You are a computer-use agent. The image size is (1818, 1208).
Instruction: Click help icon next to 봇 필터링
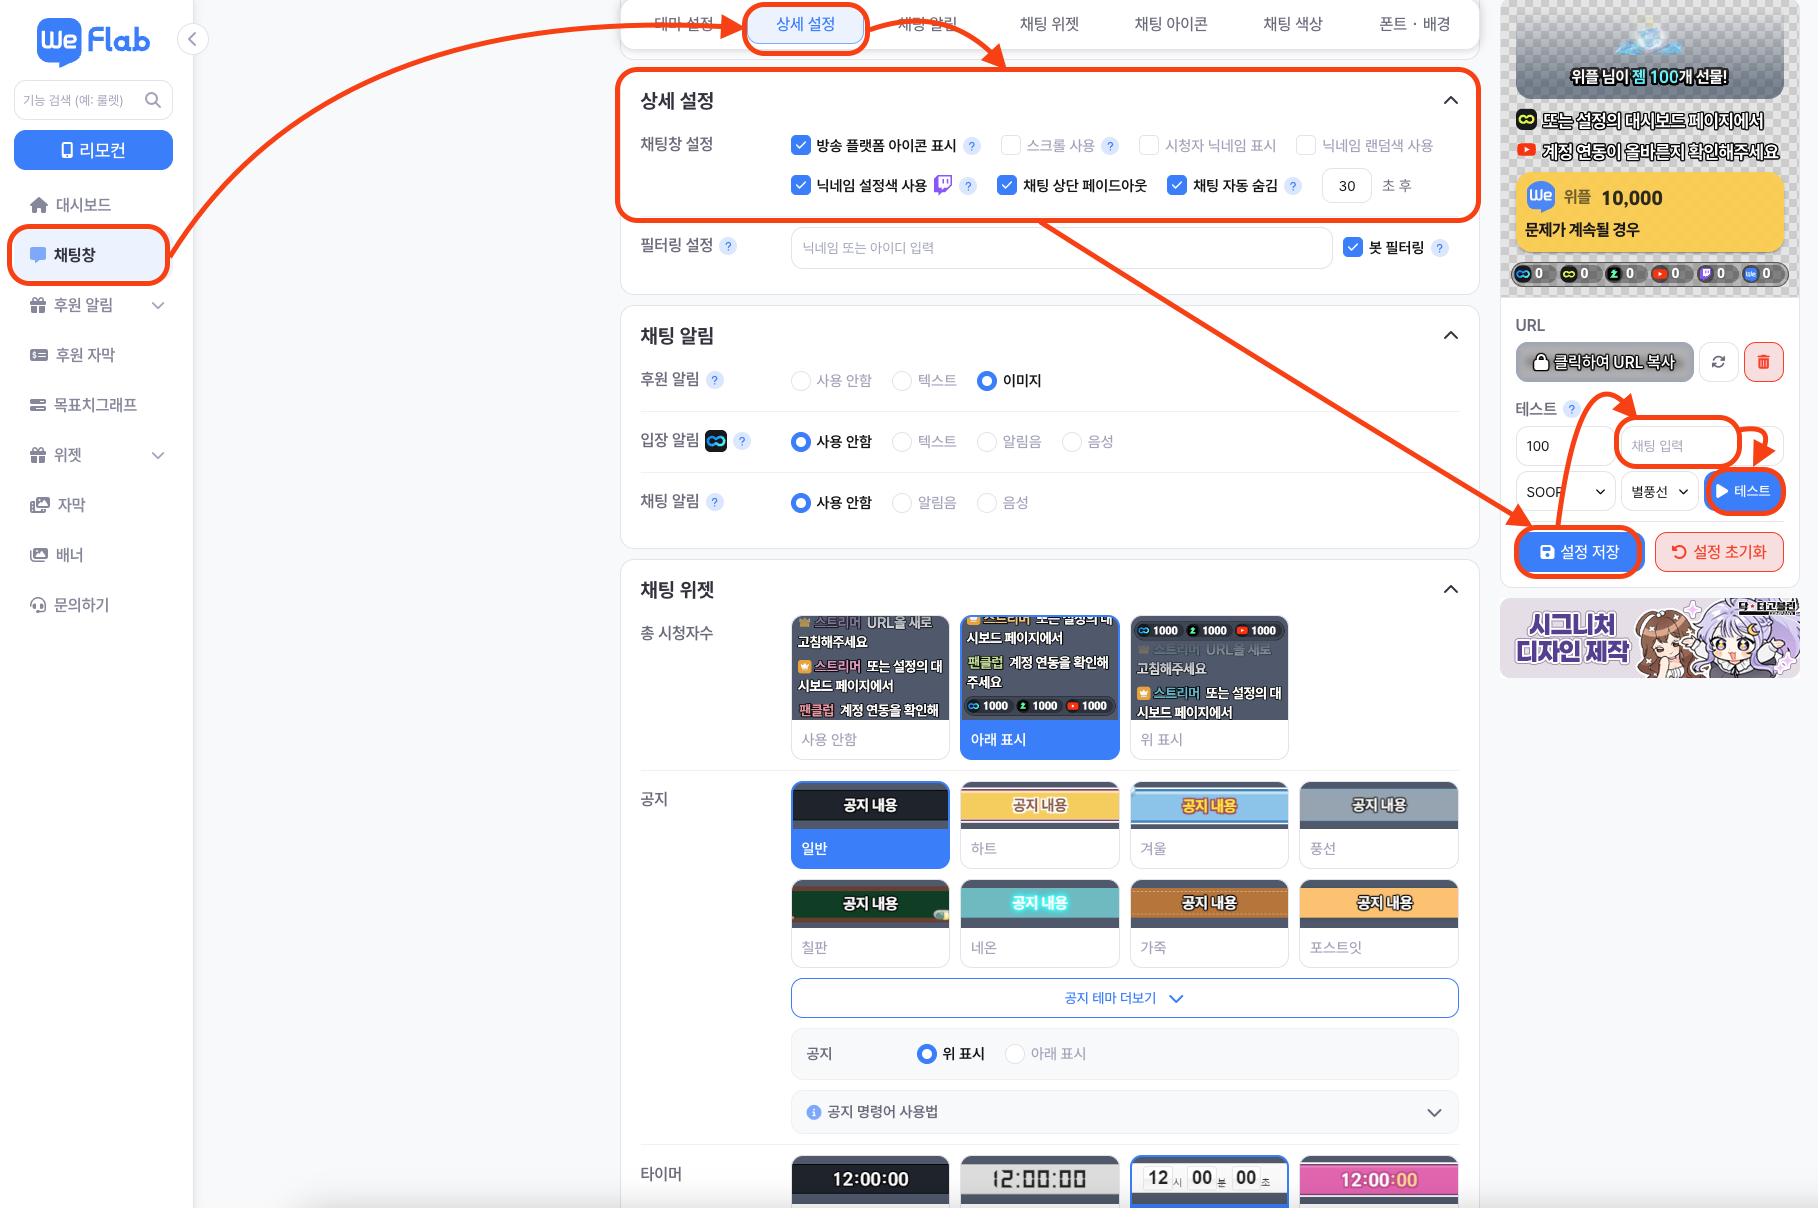point(1440,248)
